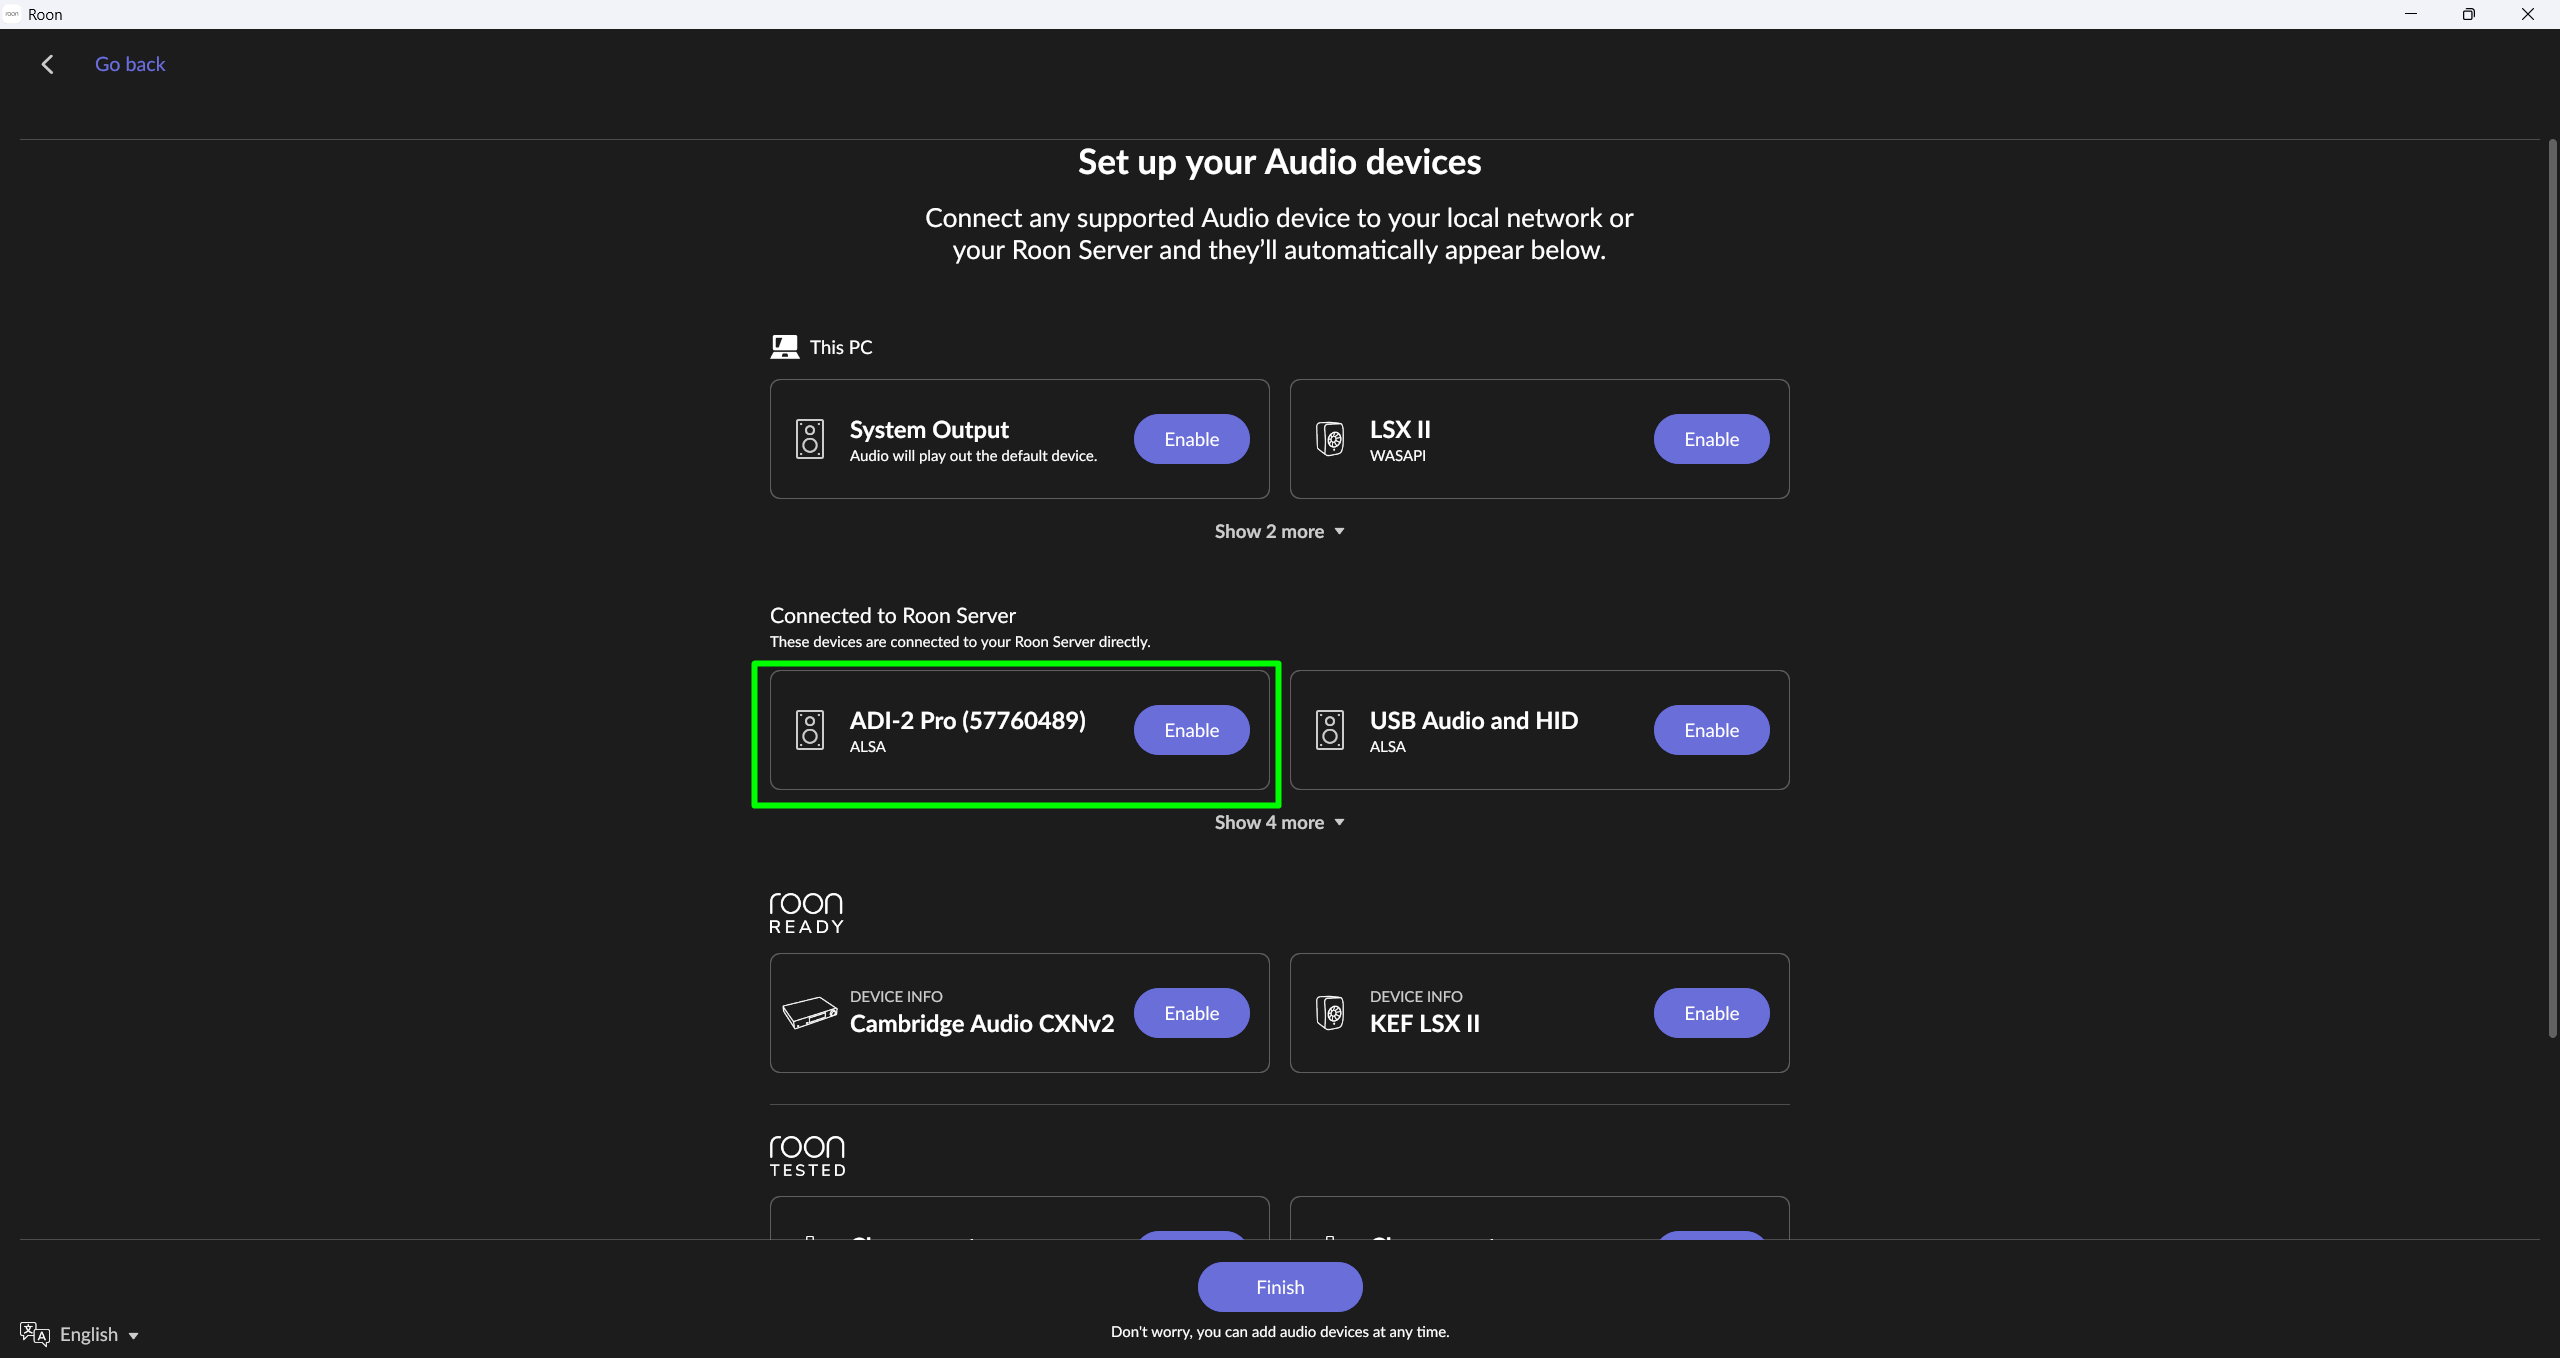This screenshot has height=1358, width=2560.
Task: Enable the Cambridge Audio CXNv2 device
Action: (1191, 1013)
